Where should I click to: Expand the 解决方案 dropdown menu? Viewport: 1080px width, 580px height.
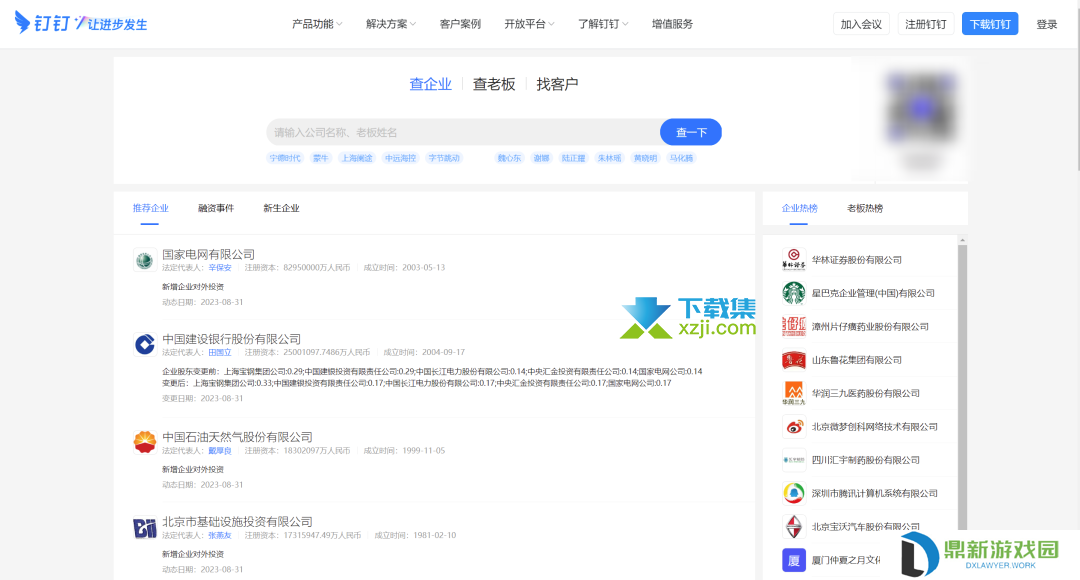391,24
